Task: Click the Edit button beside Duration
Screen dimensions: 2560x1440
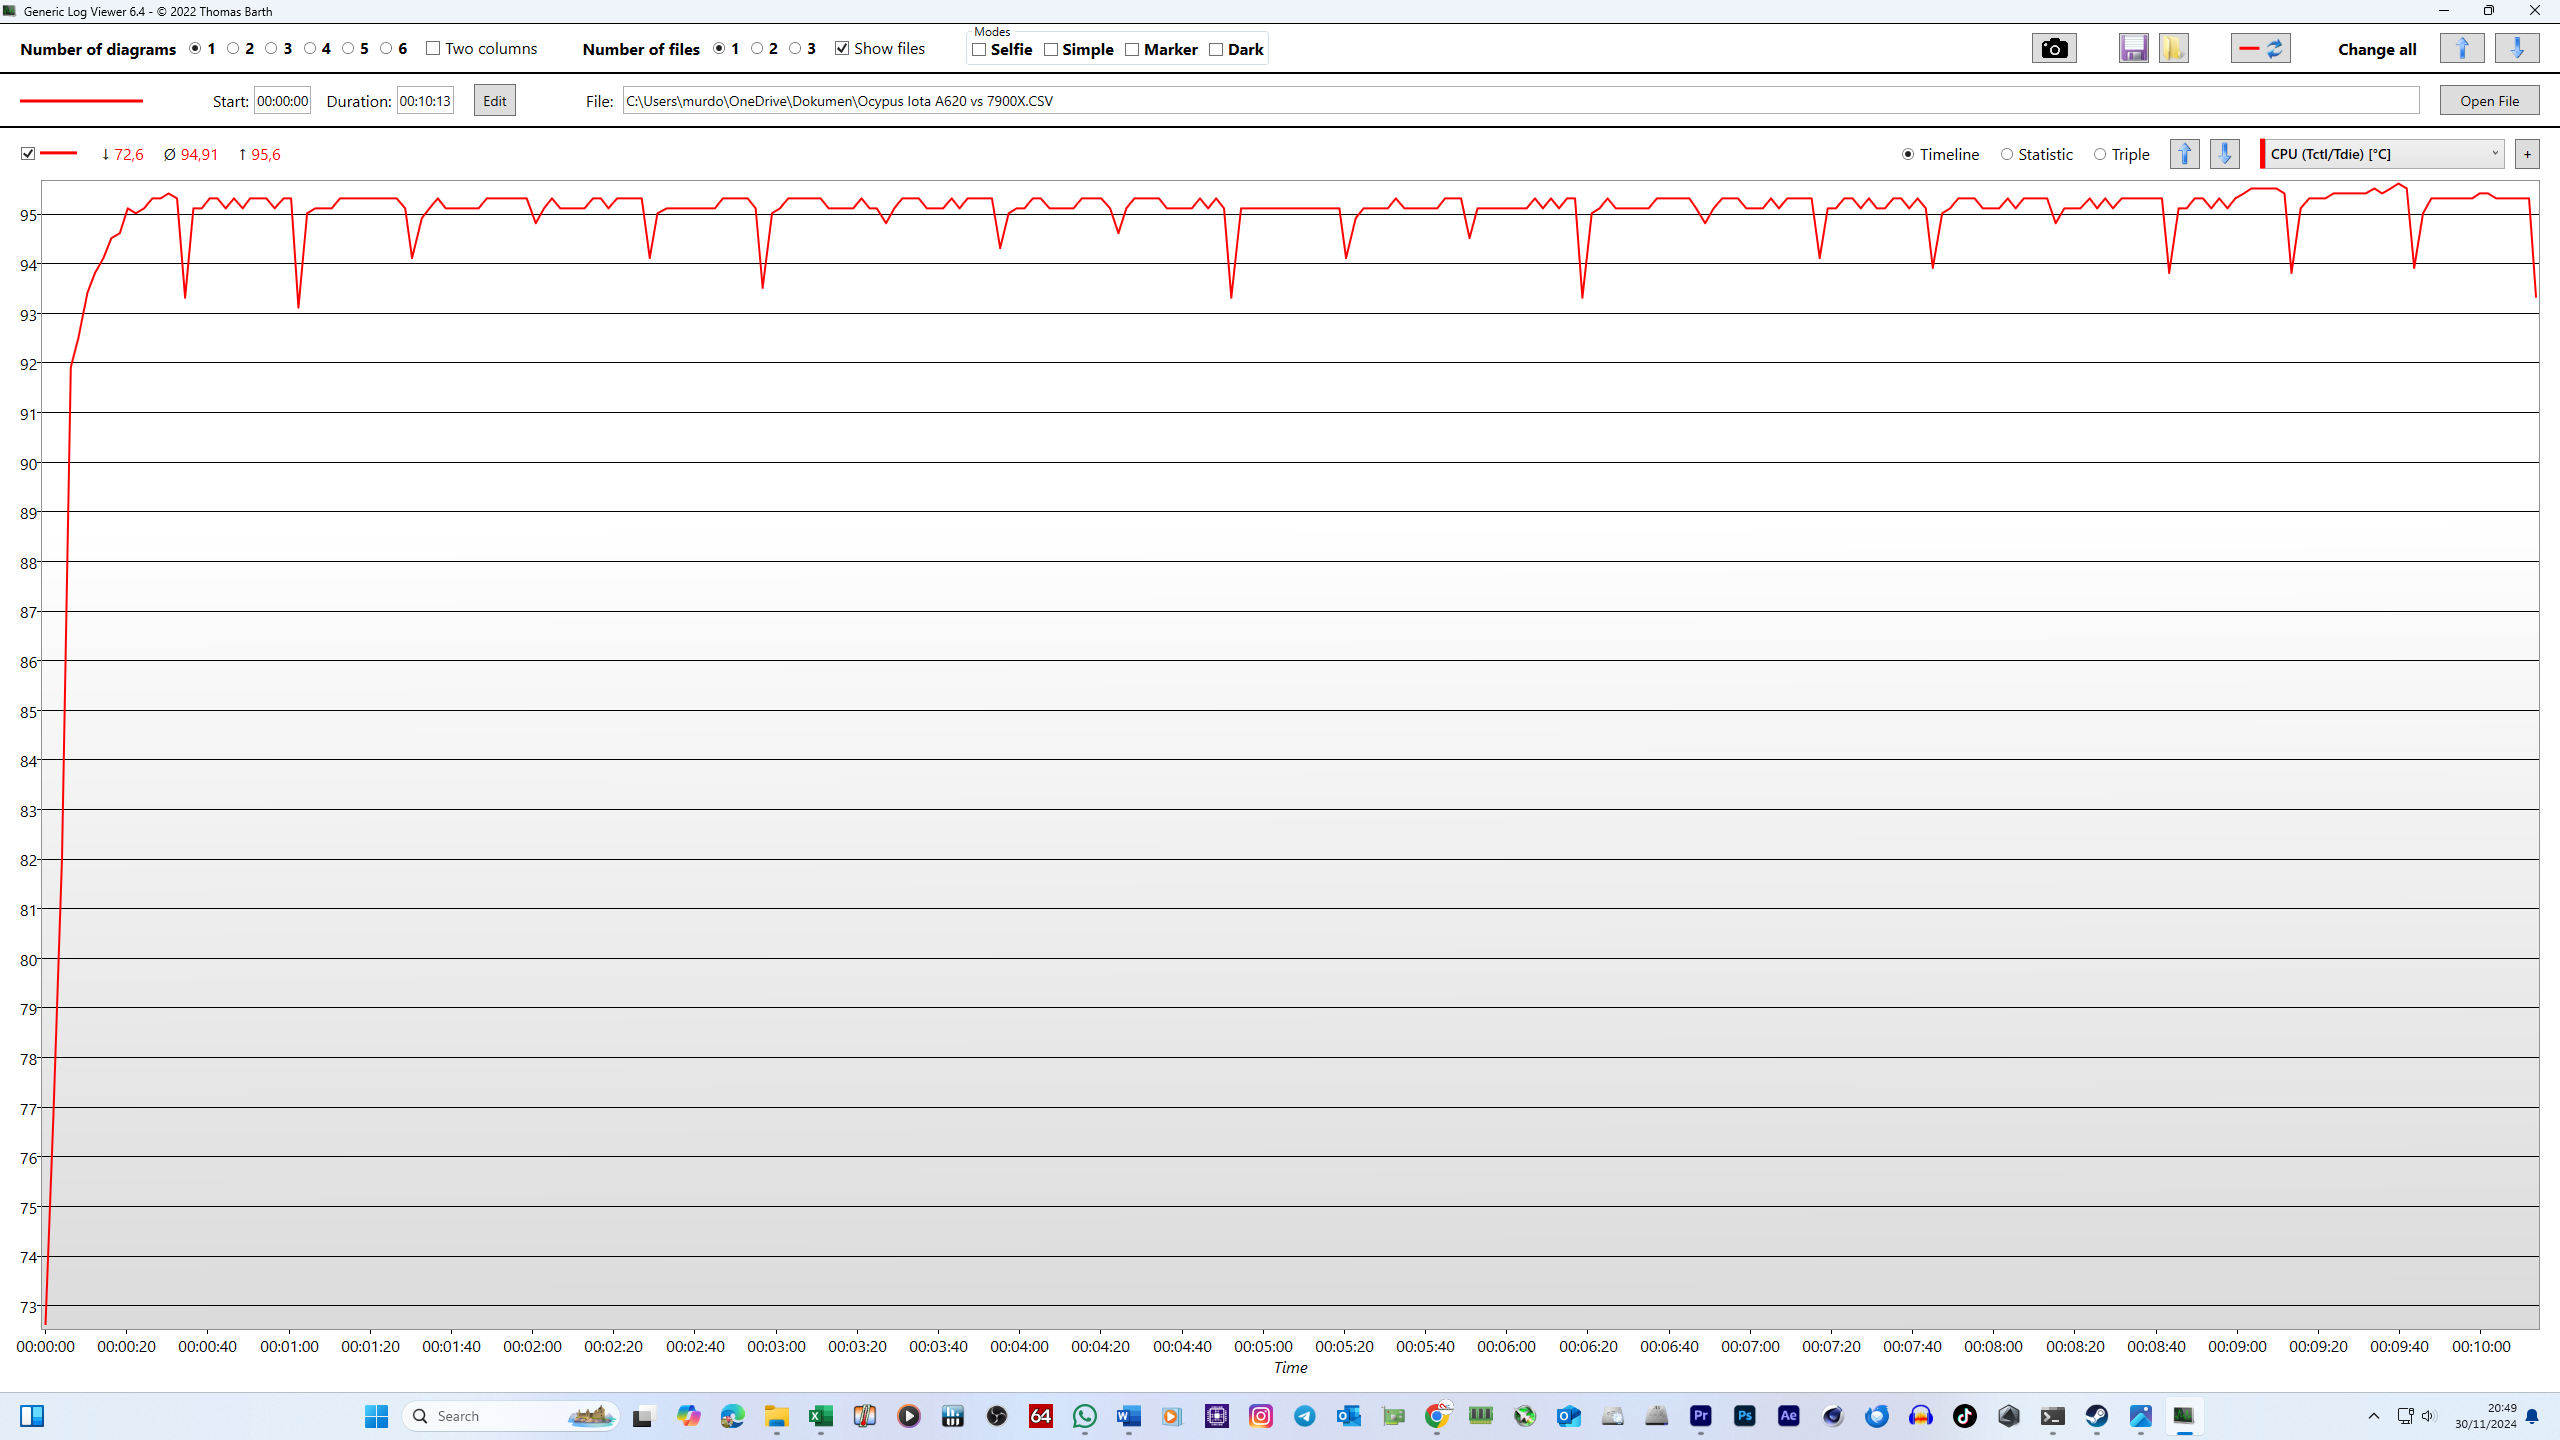Action: click(494, 101)
